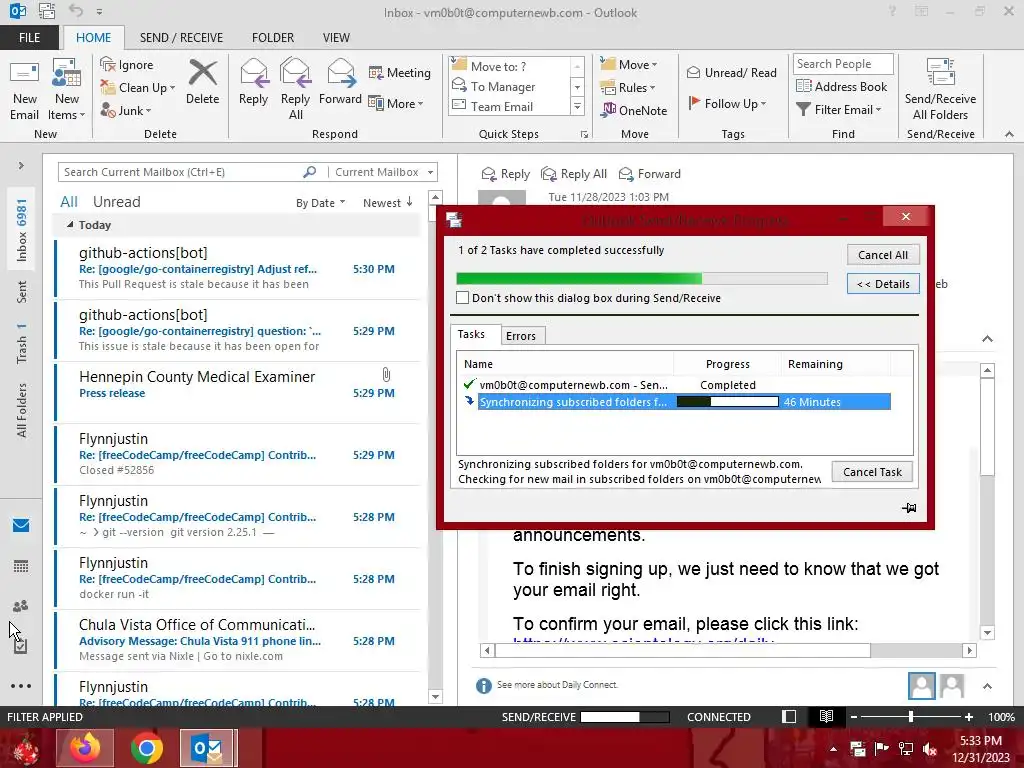Screen dimensions: 1024x768
Task: Open Chrome from the taskbar
Action: 147,748
